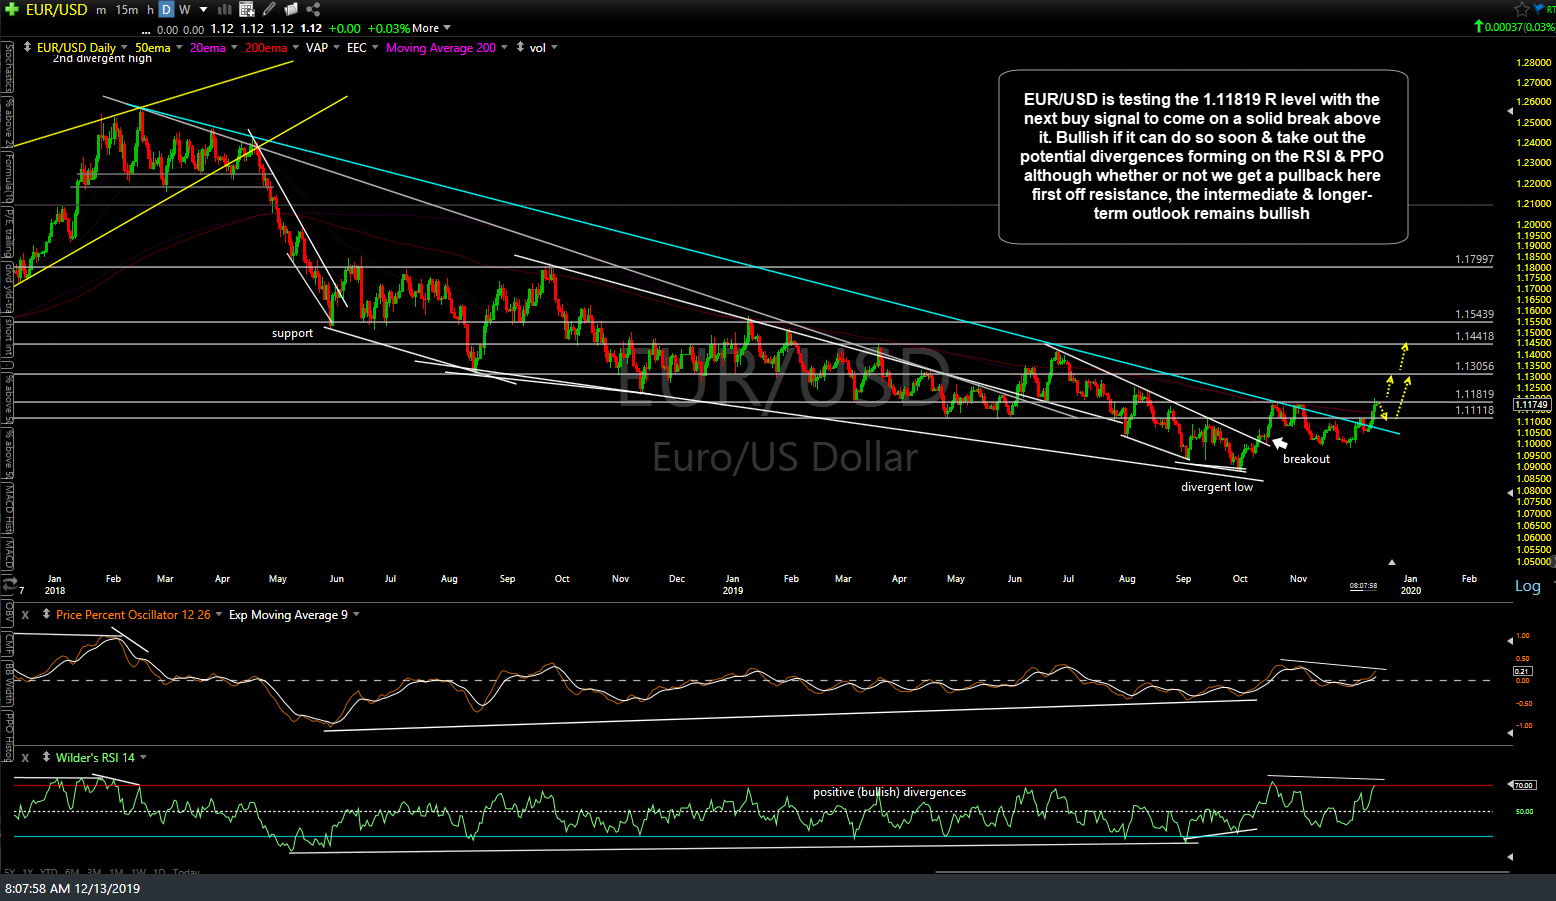Expand the timeframe dropdown arrow

[x=204, y=9]
